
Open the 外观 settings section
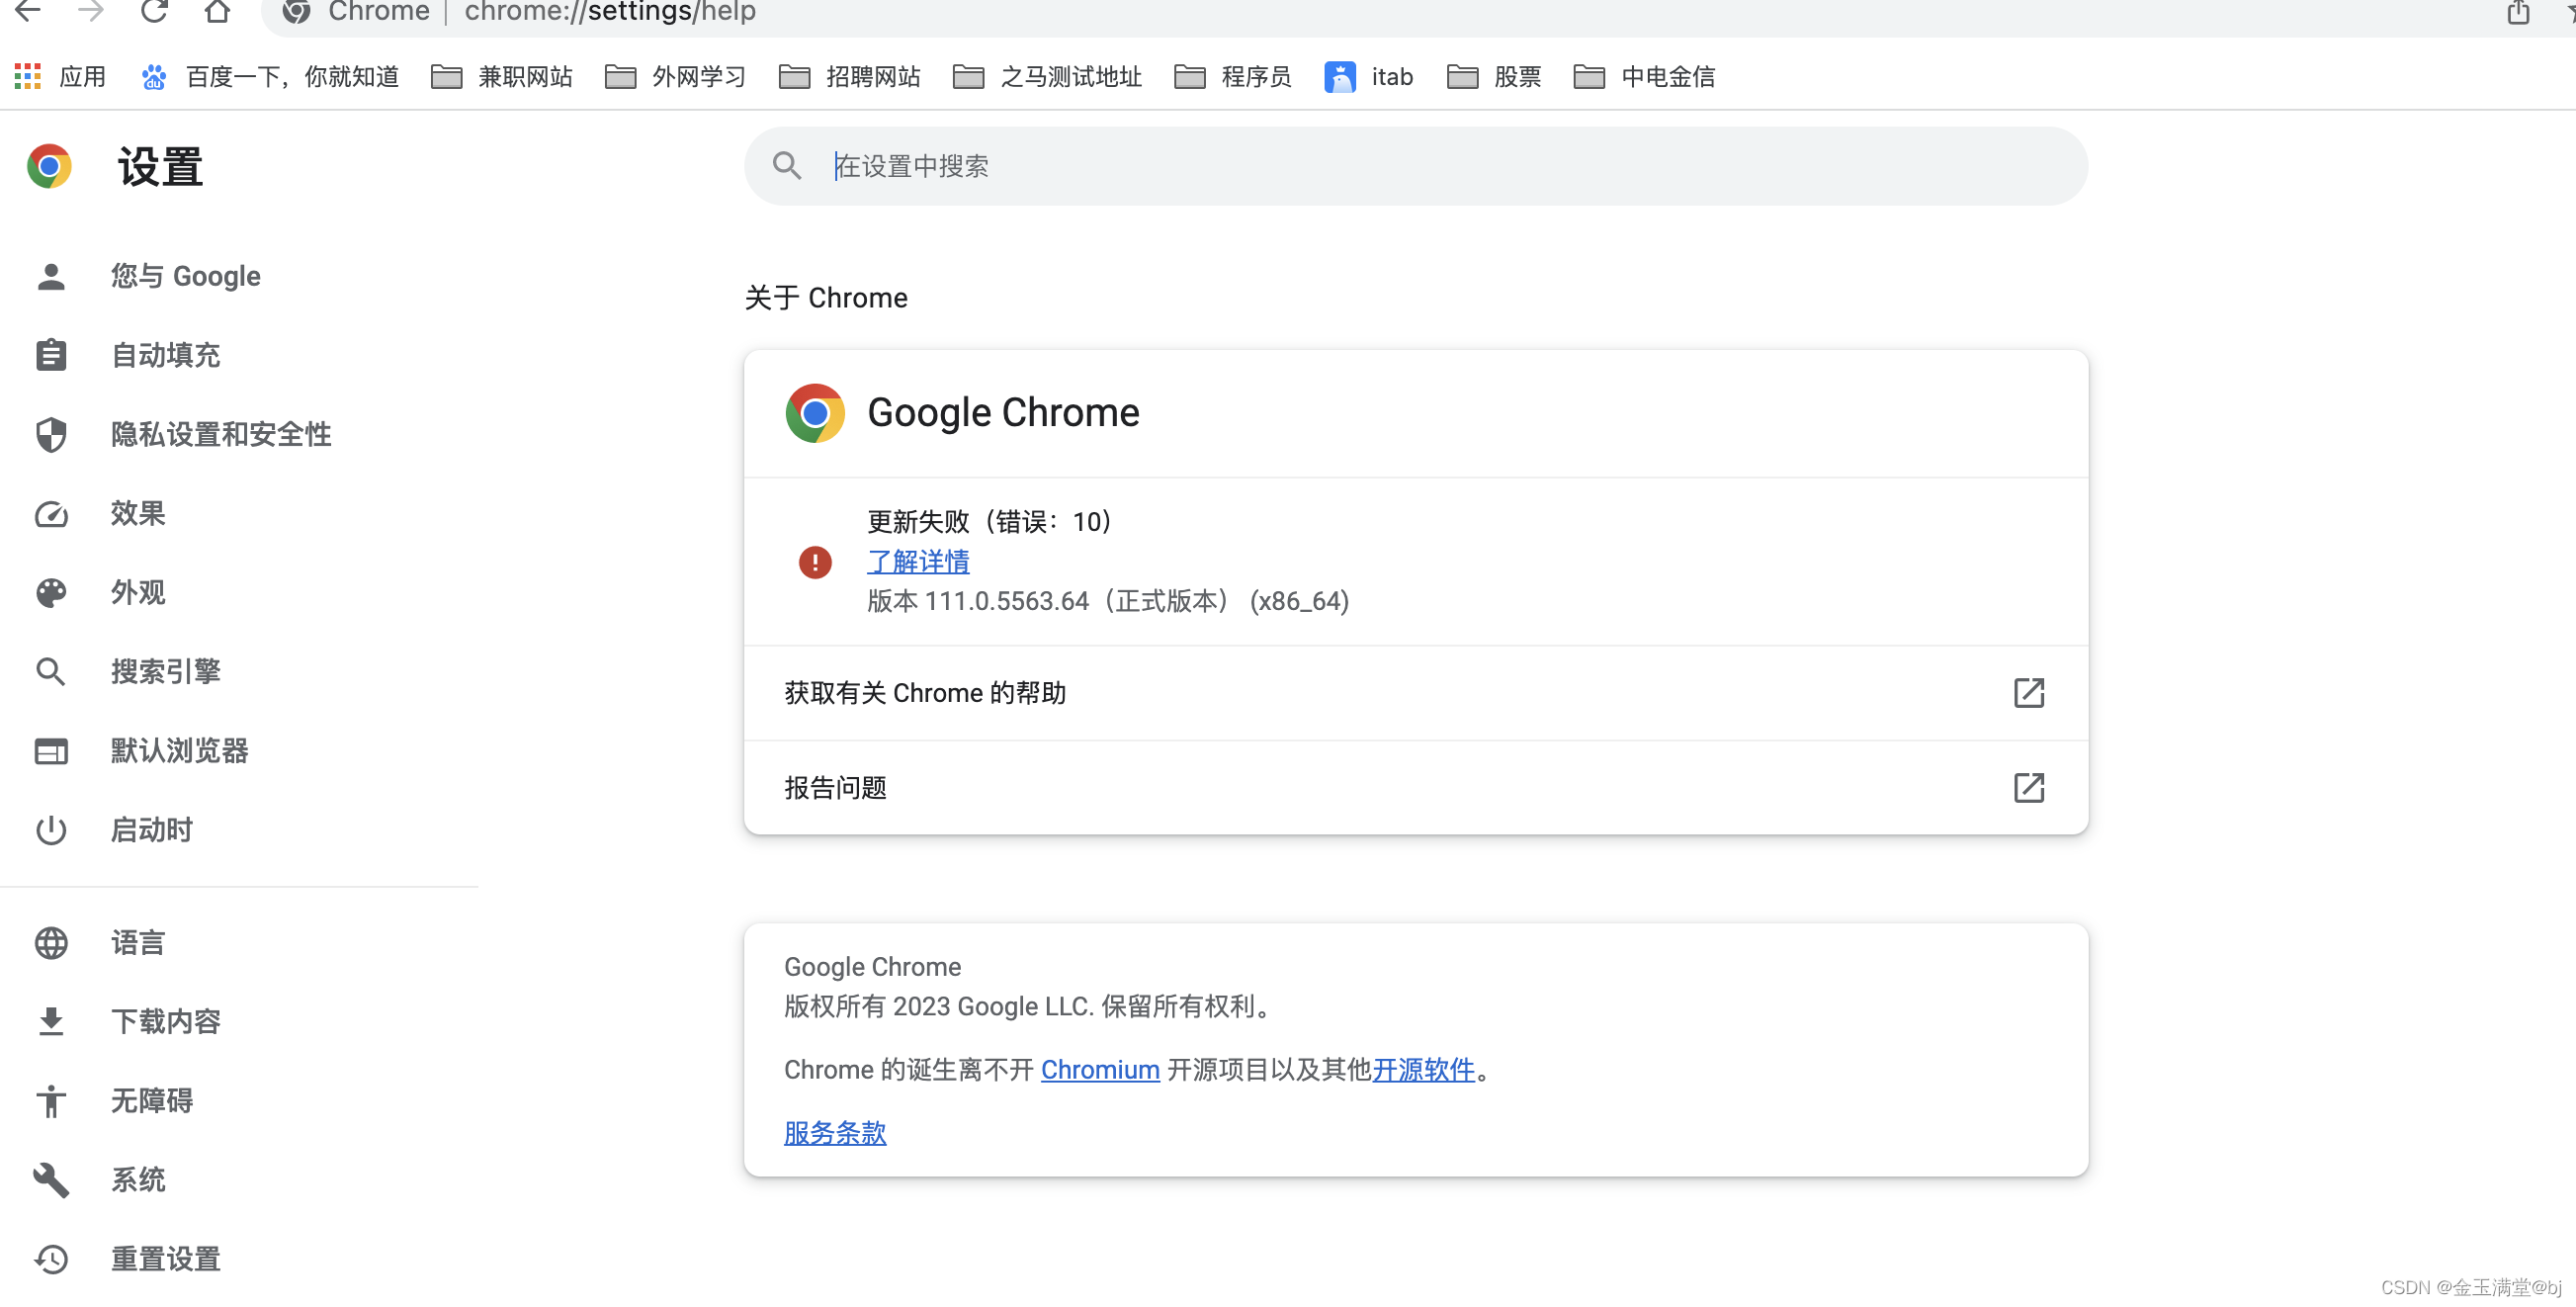point(138,592)
